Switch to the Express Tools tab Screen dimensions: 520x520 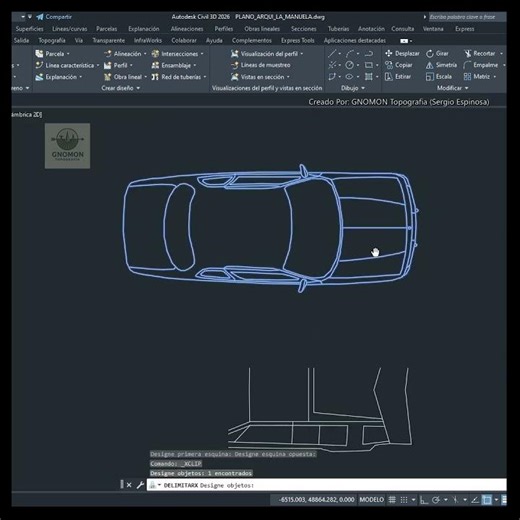click(298, 40)
